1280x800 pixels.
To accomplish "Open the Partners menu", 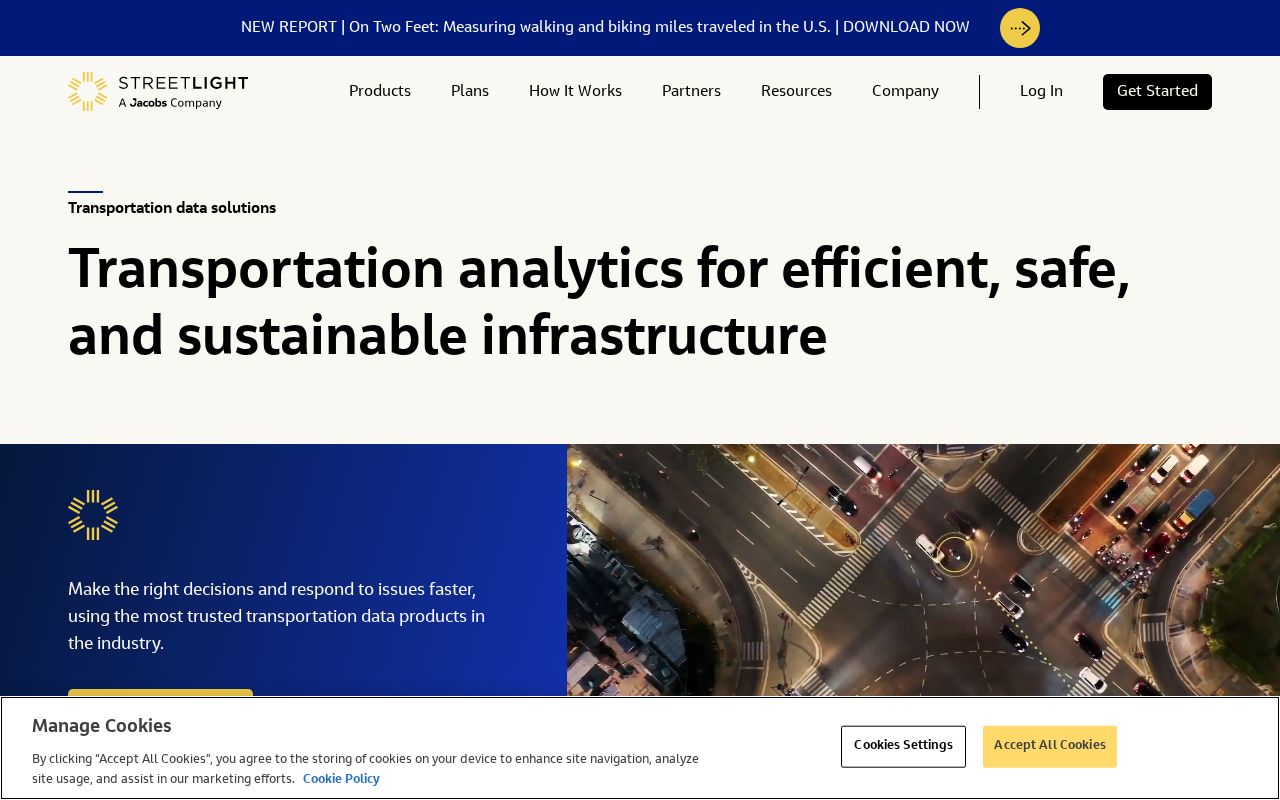I will click(x=691, y=91).
